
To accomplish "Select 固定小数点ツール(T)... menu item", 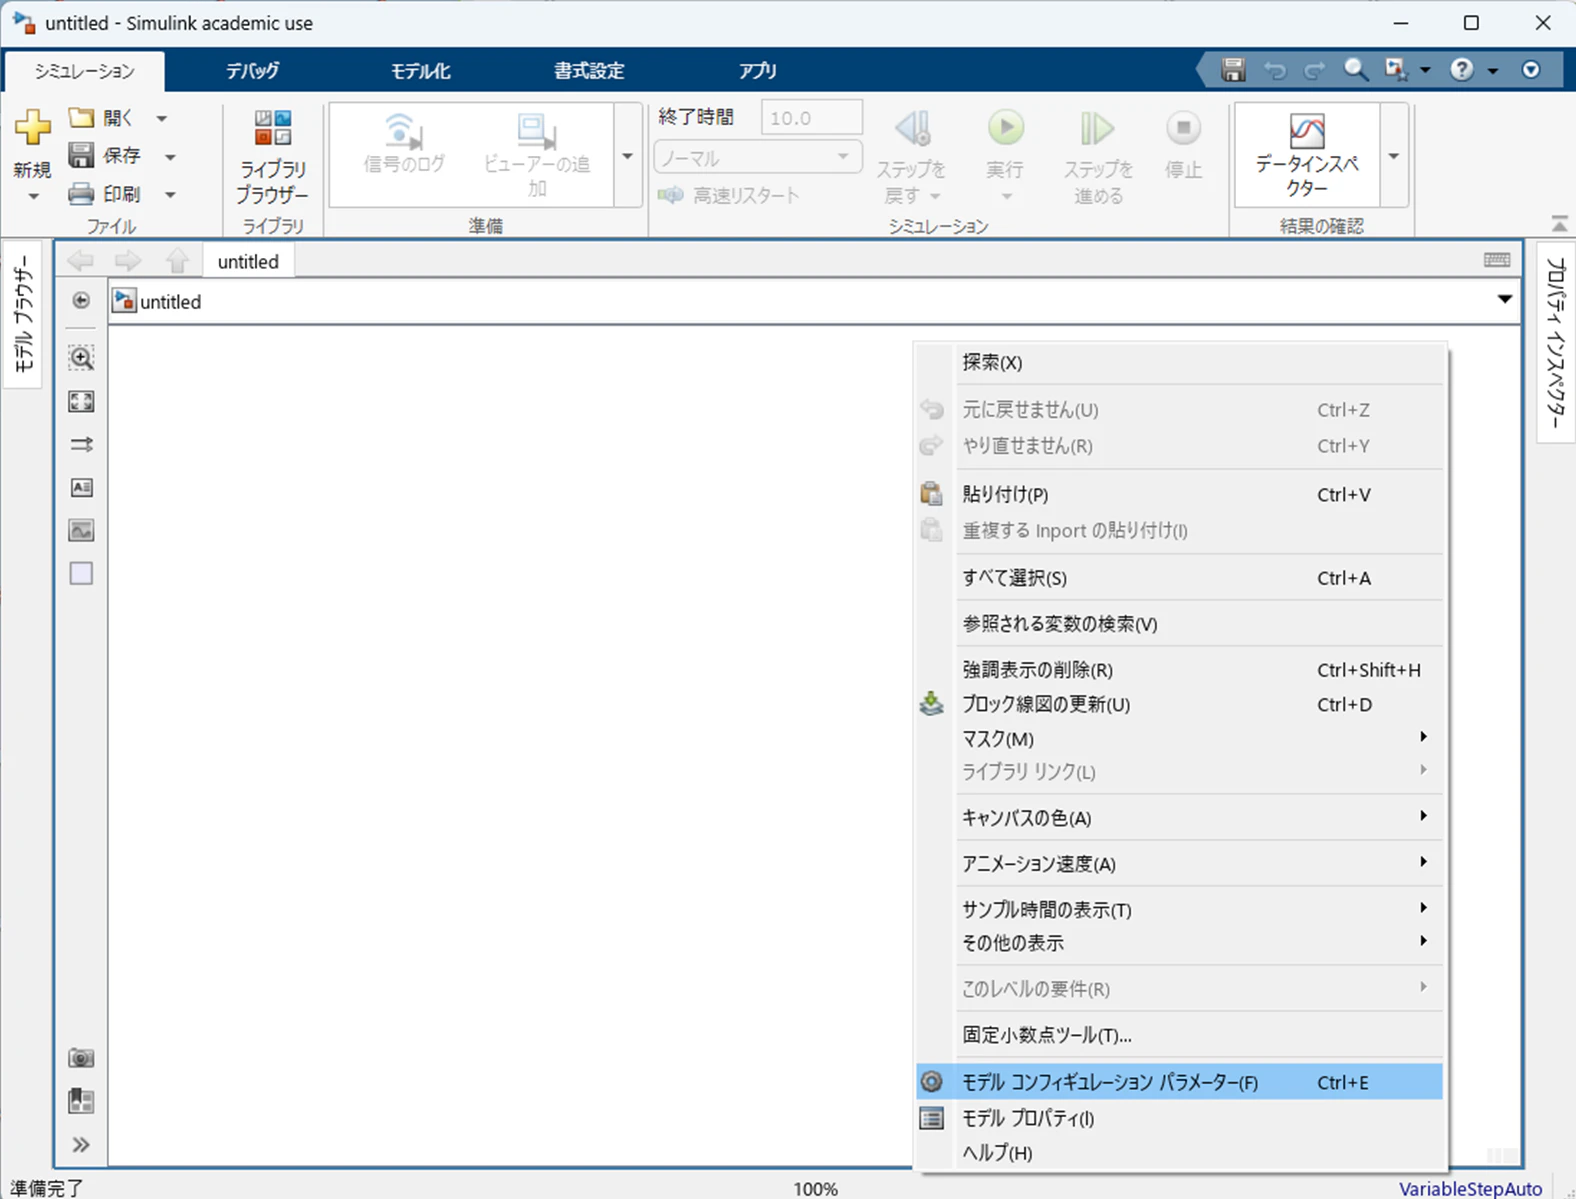I will tap(1179, 1035).
